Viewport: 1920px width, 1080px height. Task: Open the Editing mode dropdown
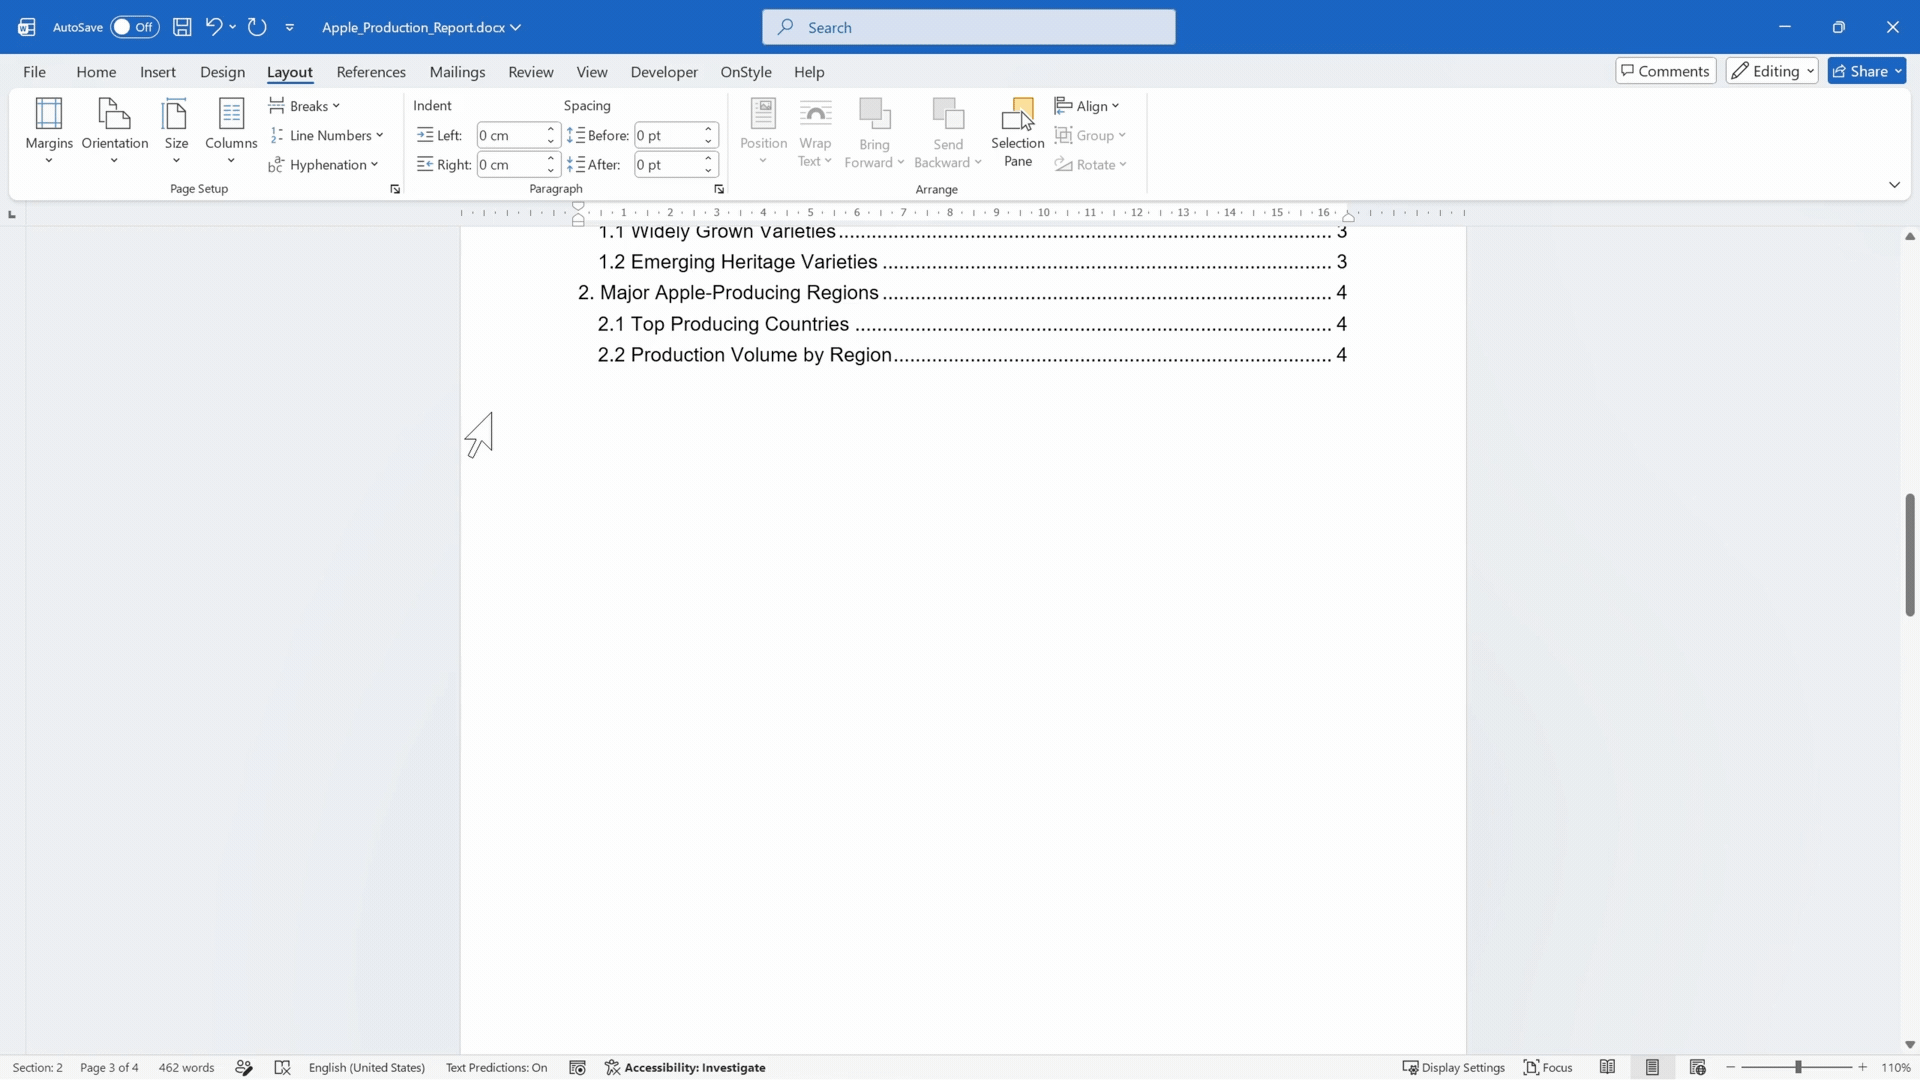(1771, 71)
